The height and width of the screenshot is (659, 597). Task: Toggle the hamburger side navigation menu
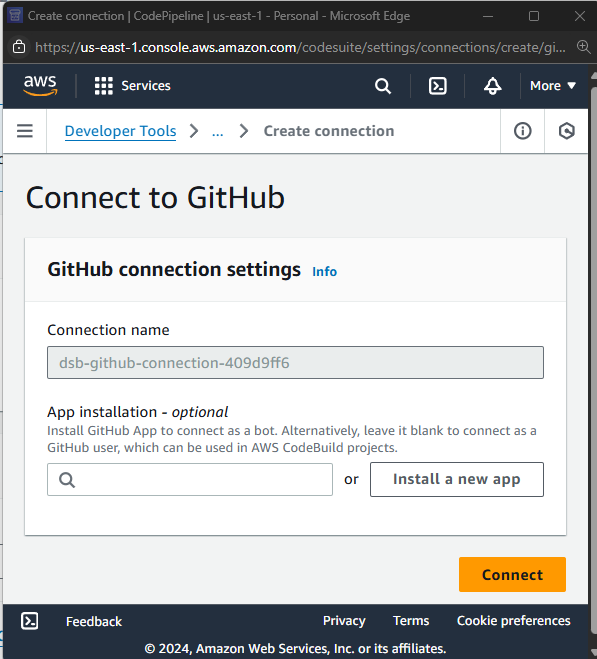tap(25, 131)
